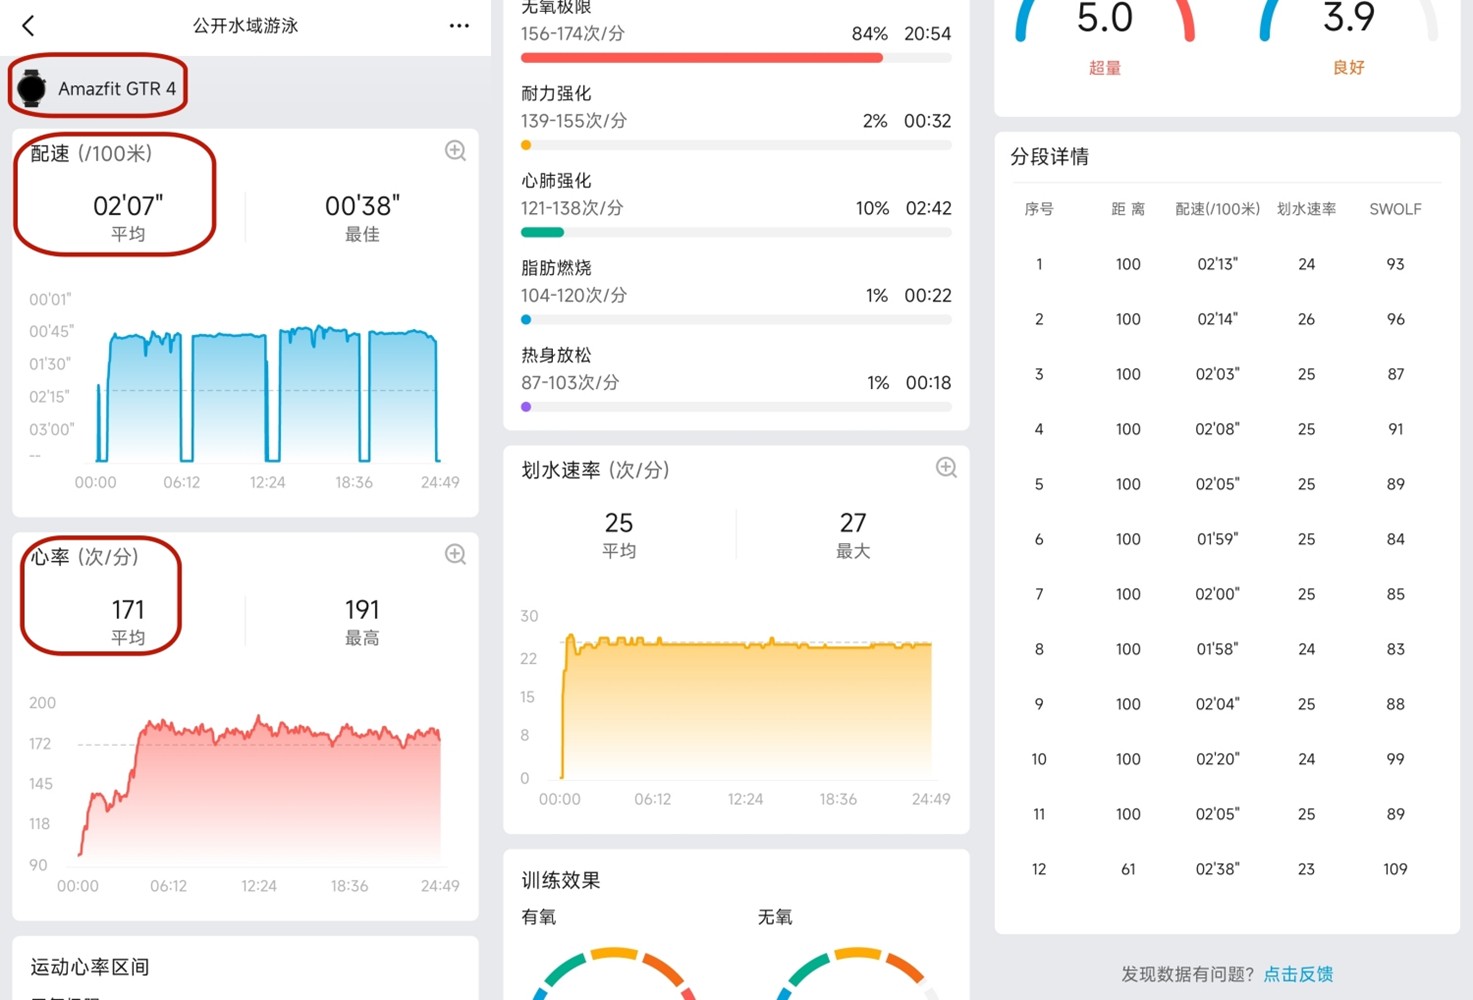Tap the back arrow icon

click(x=29, y=26)
